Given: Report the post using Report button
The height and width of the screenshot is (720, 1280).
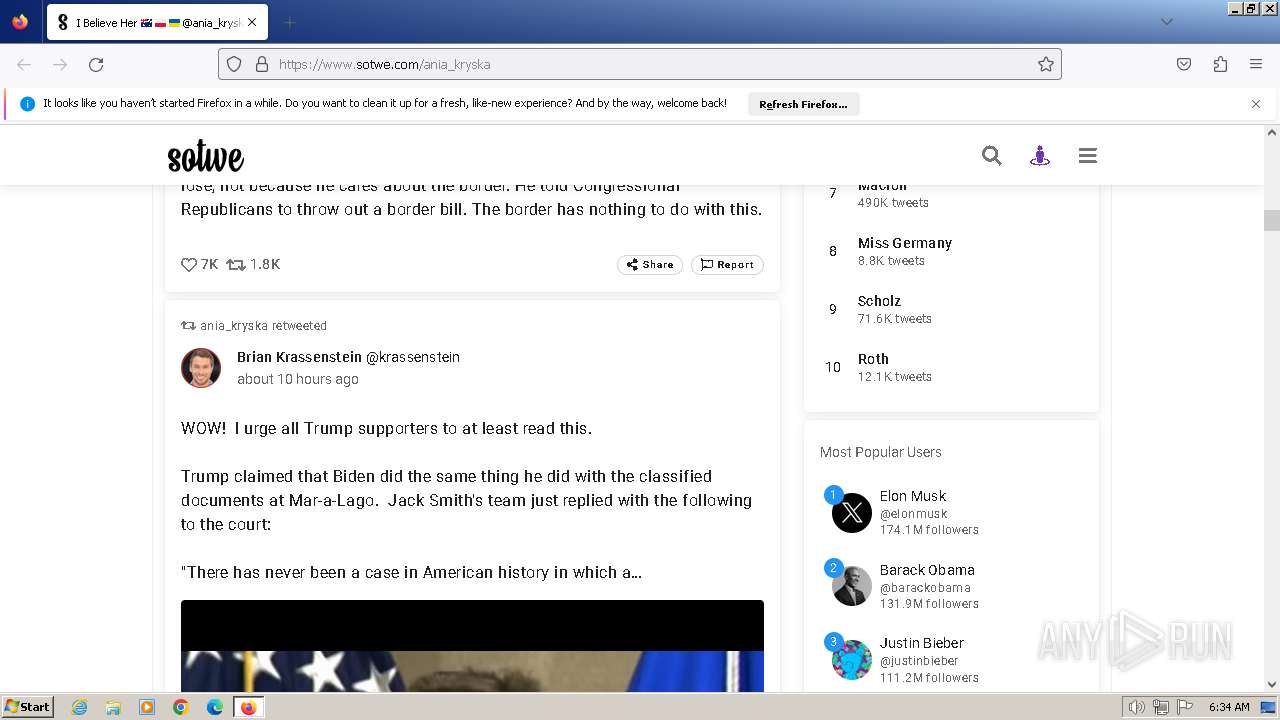Looking at the screenshot, I should [727, 265].
